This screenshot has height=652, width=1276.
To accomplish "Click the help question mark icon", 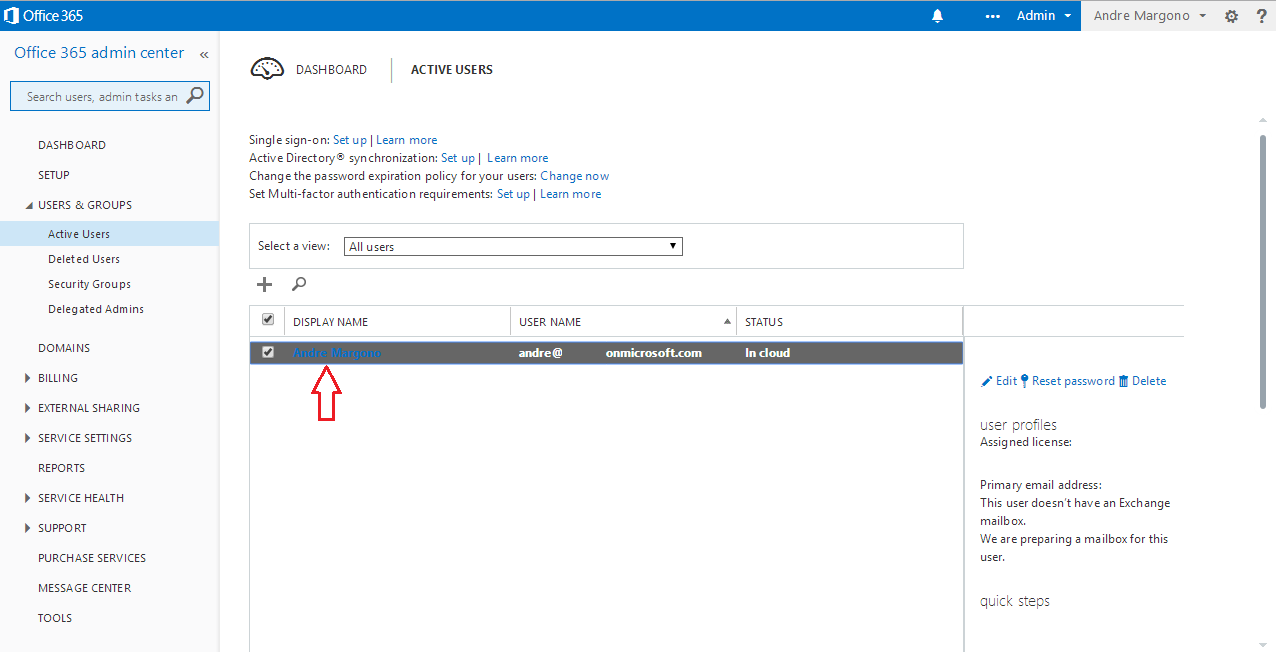I will [1260, 16].
